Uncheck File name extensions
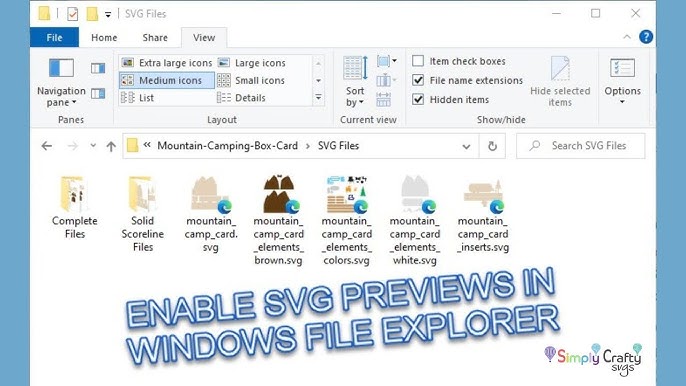Image resolution: width=686 pixels, height=386 pixels. tap(468, 81)
